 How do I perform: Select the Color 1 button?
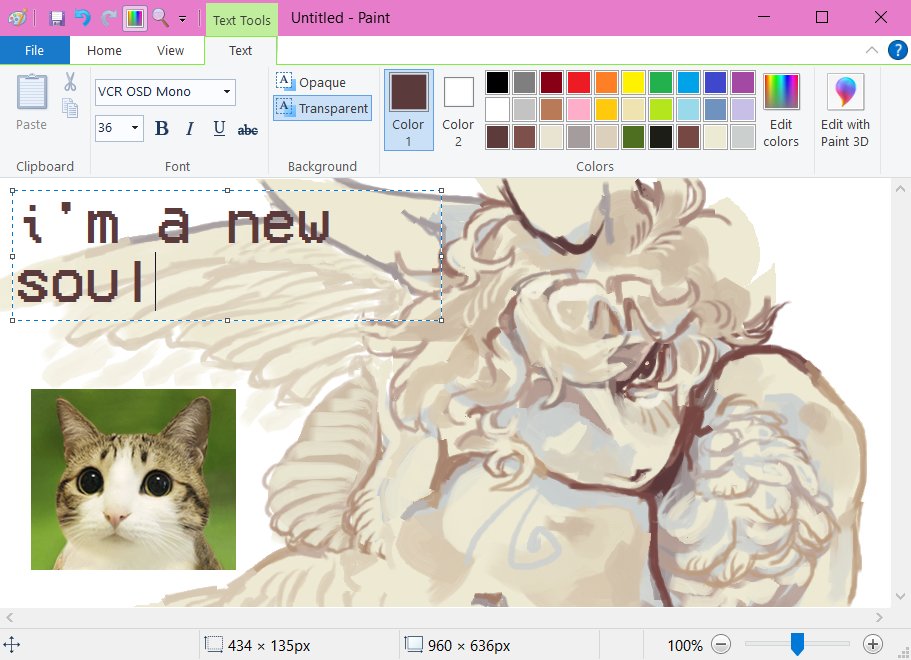[x=408, y=110]
